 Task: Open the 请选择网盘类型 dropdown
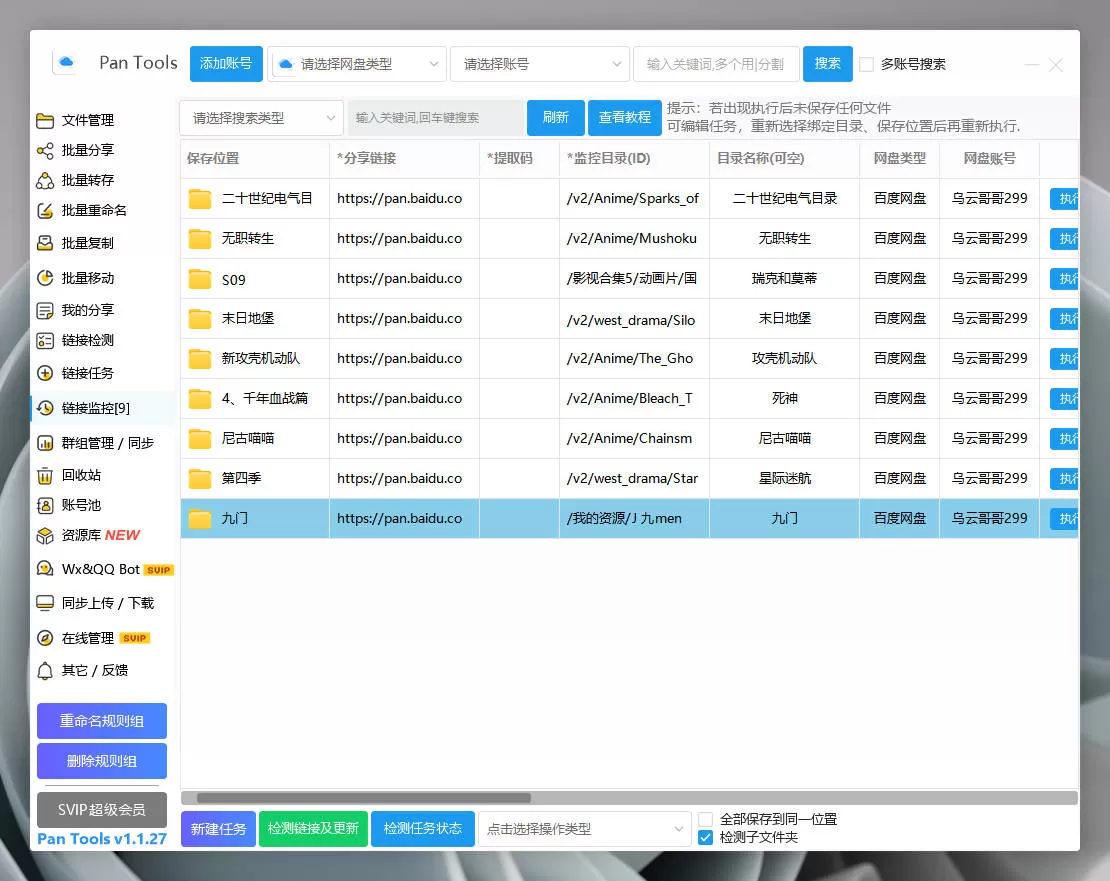(x=357, y=64)
